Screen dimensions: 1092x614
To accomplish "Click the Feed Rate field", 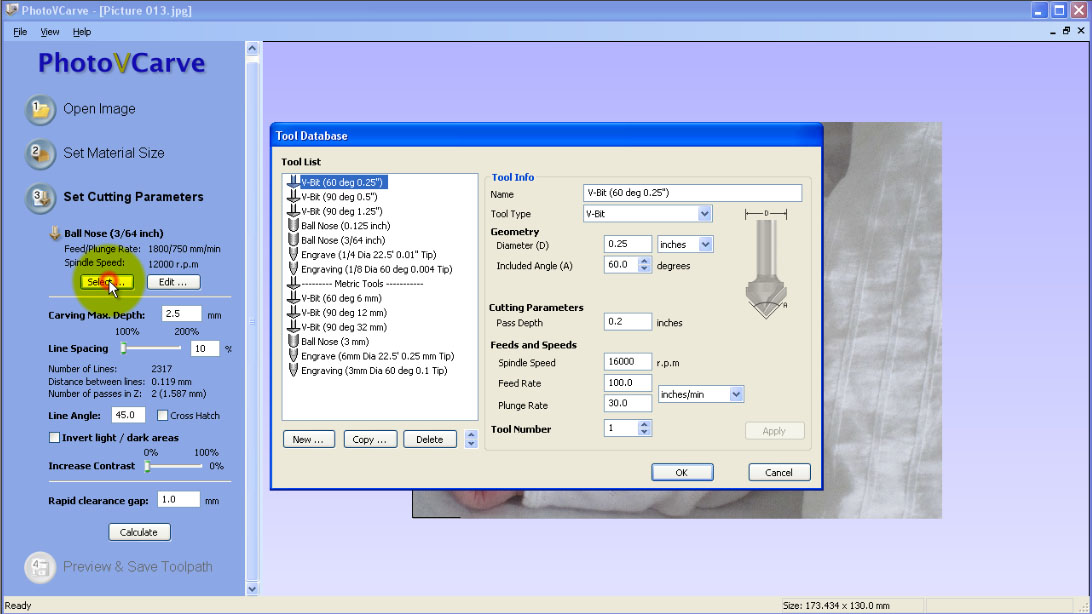I will 627,383.
